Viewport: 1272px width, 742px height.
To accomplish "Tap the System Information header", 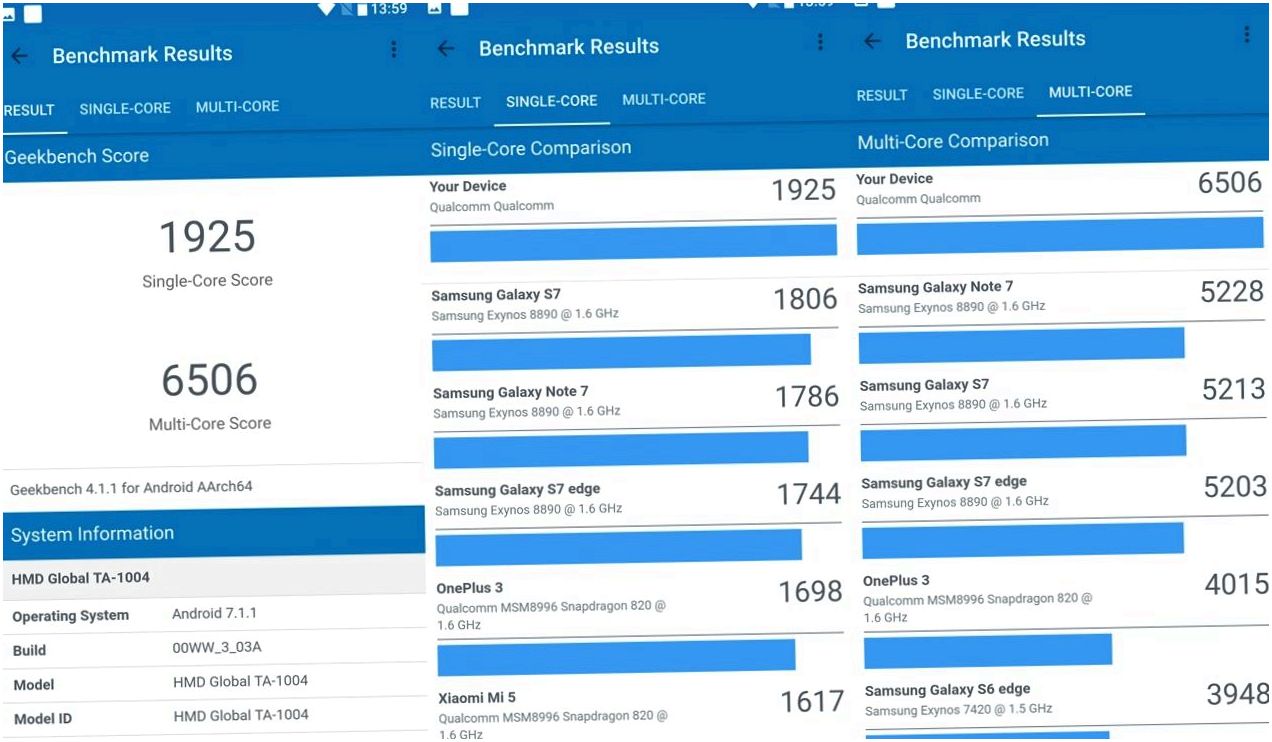I will 214,531.
